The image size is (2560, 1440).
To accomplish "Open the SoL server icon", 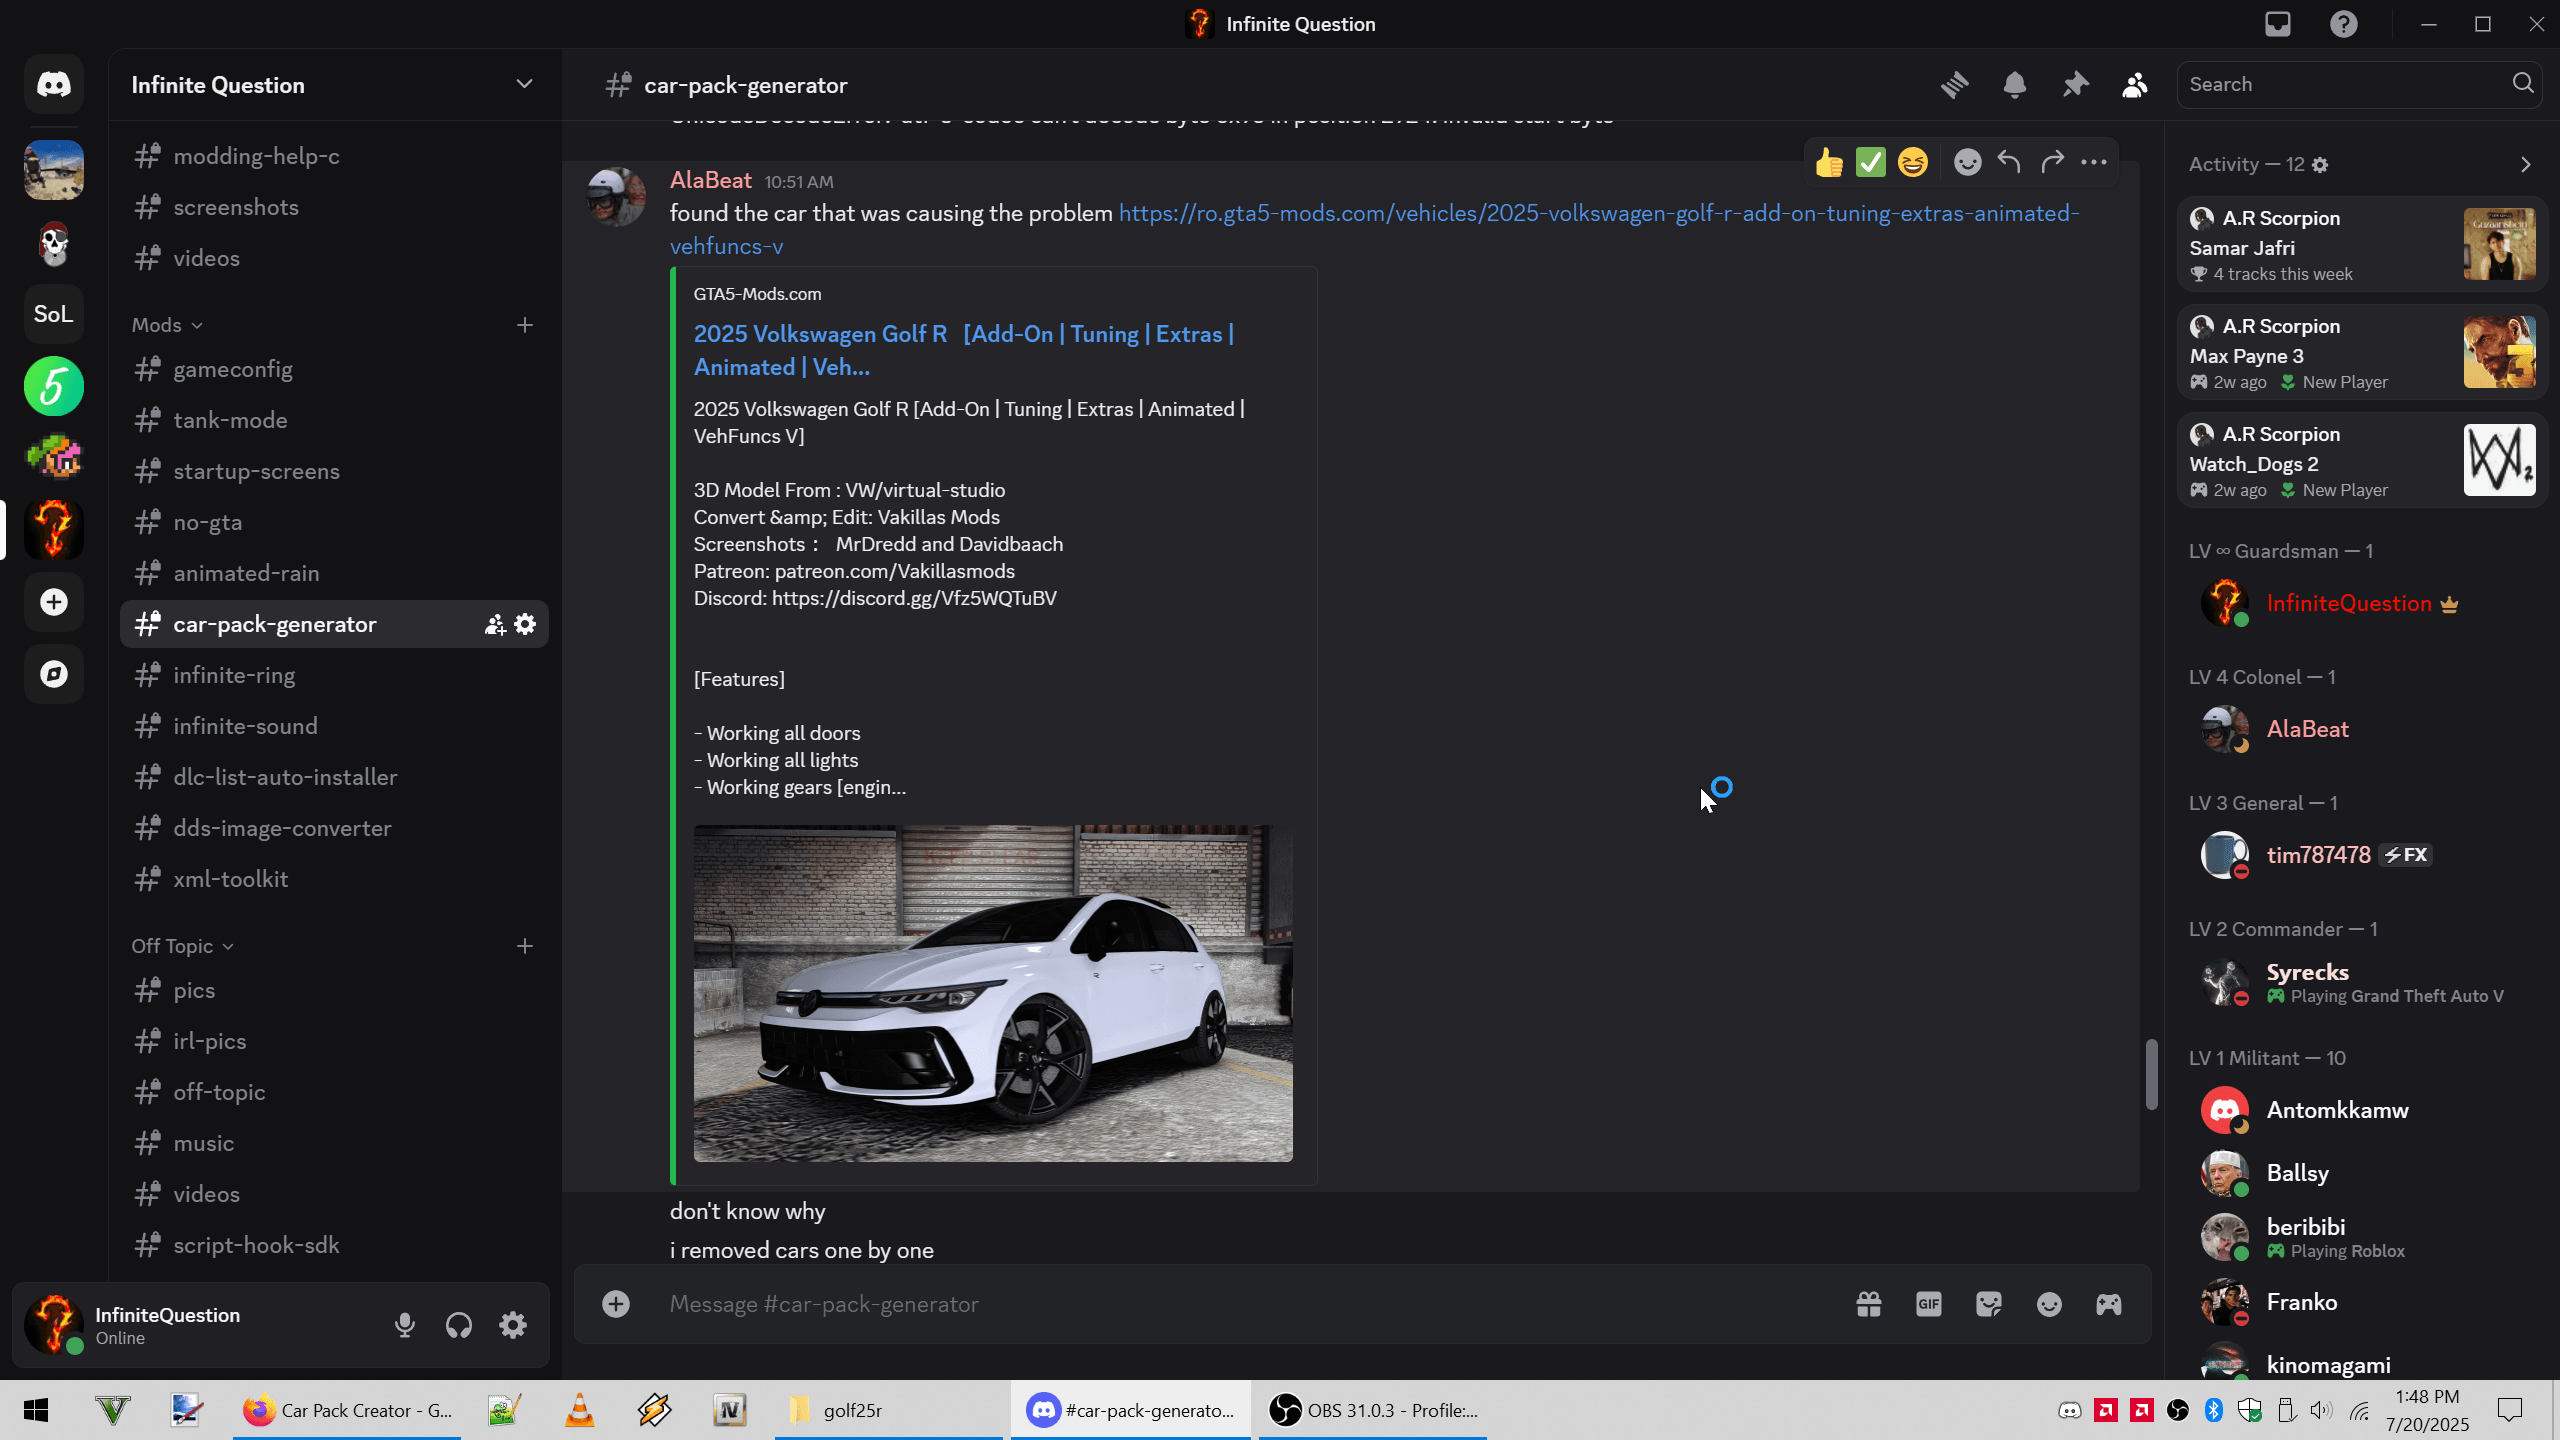I will tap(54, 314).
